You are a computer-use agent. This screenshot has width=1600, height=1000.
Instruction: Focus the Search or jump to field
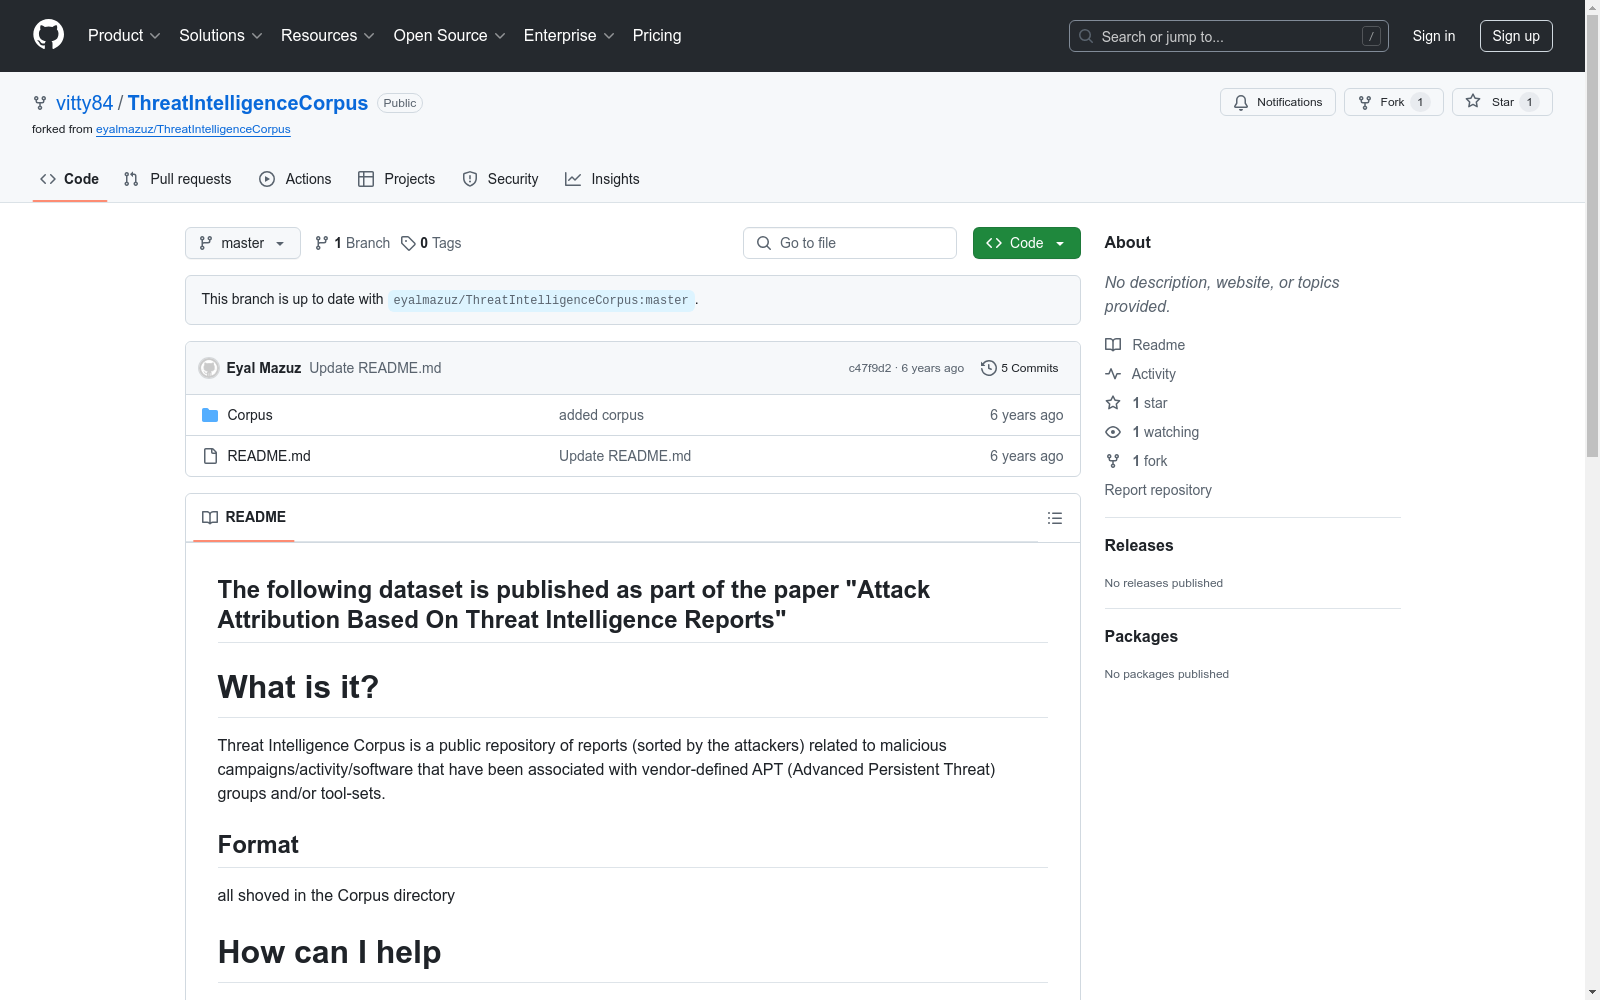[1229, 36]
